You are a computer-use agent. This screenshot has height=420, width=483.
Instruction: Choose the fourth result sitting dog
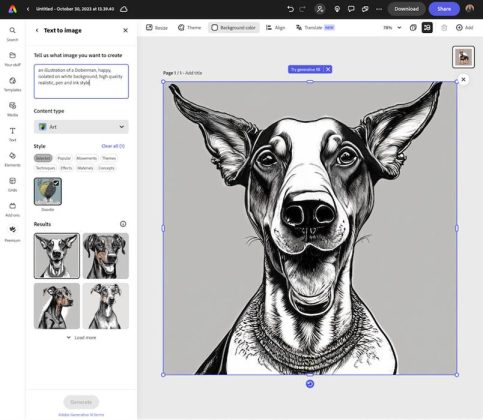point(106,306)
